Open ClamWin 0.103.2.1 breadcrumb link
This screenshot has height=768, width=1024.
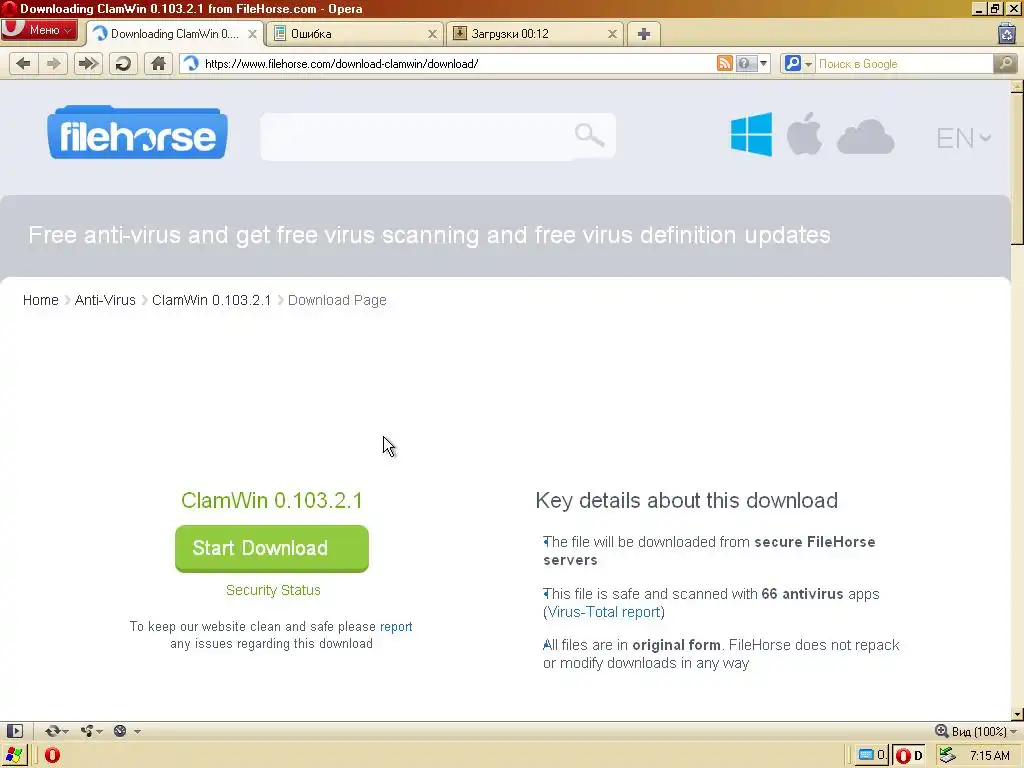pos(212,300)
